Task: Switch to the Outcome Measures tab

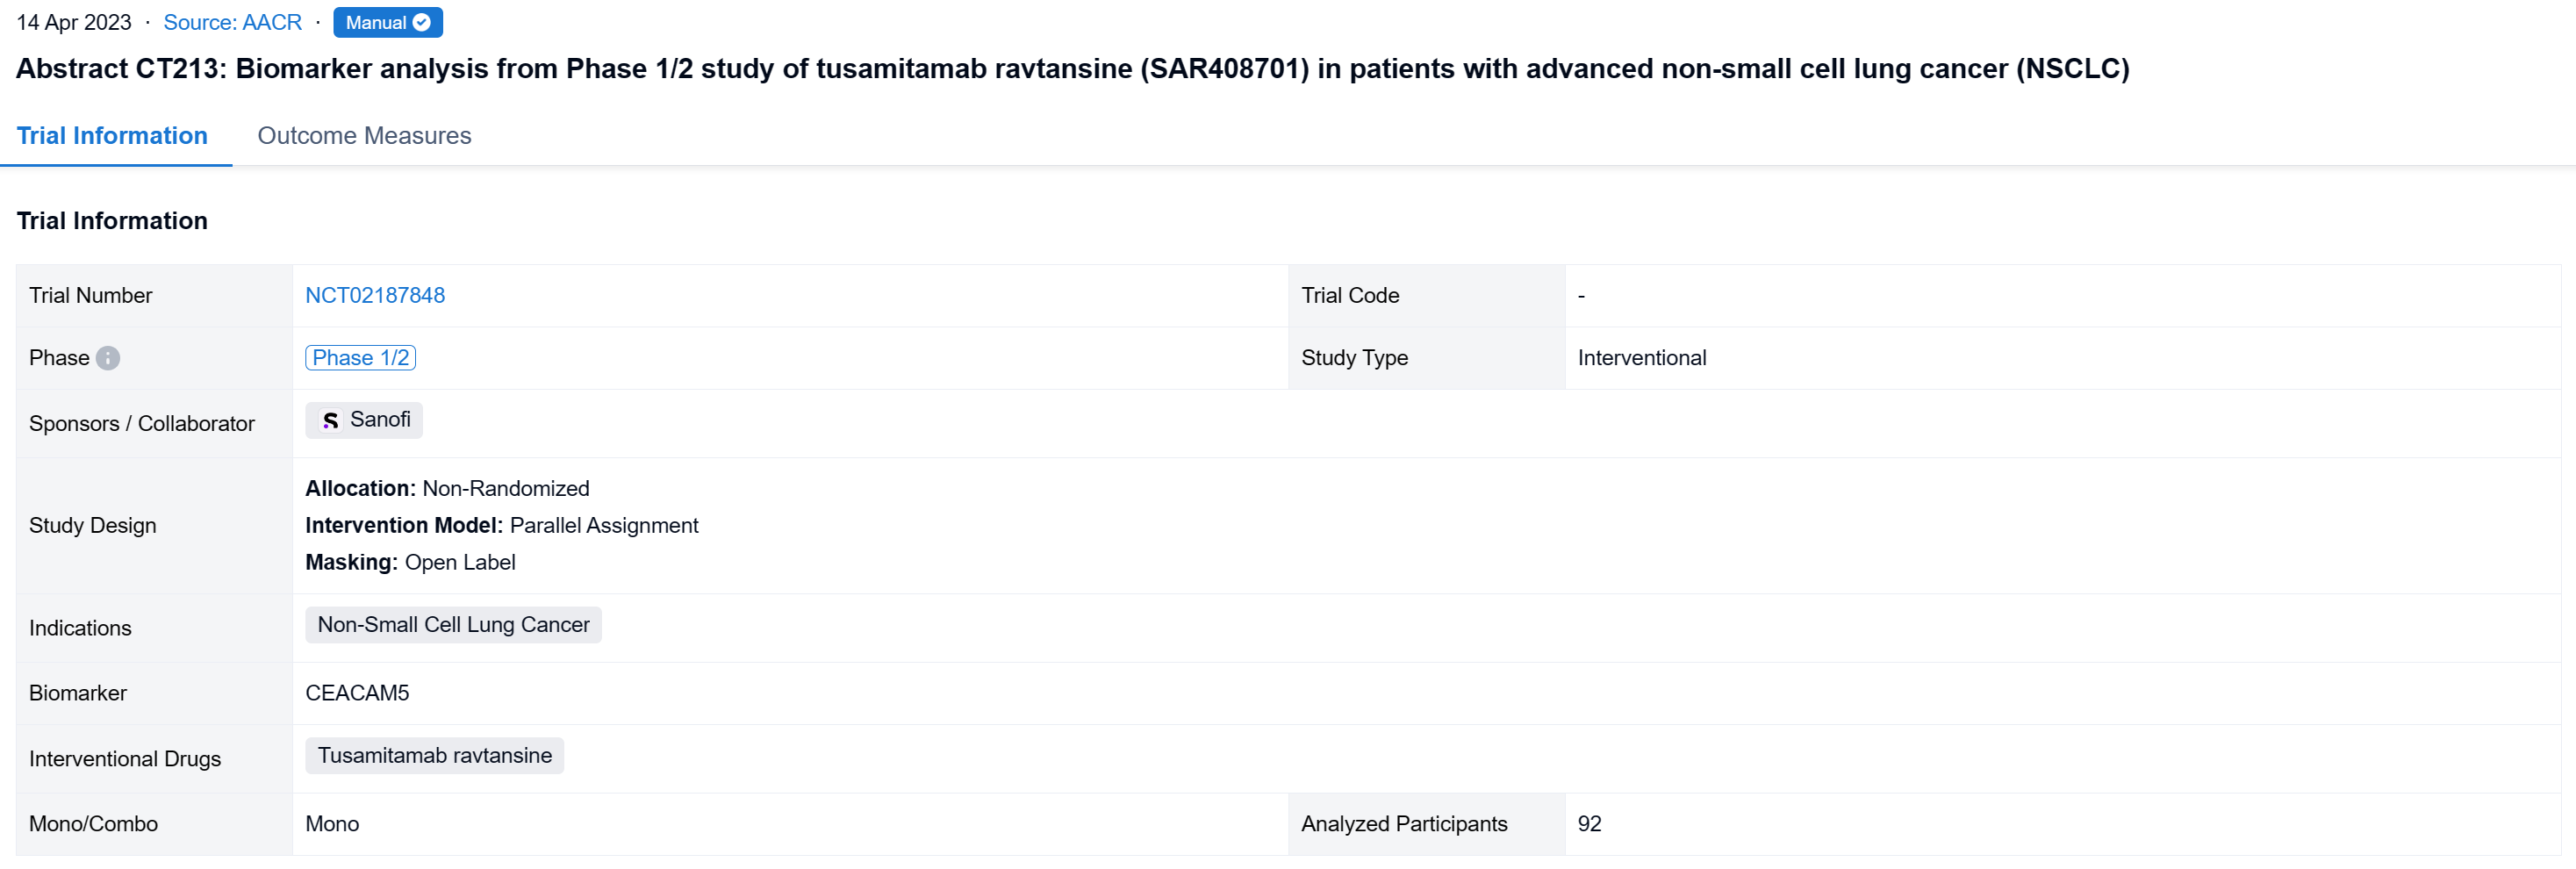Action: [364, 136]
